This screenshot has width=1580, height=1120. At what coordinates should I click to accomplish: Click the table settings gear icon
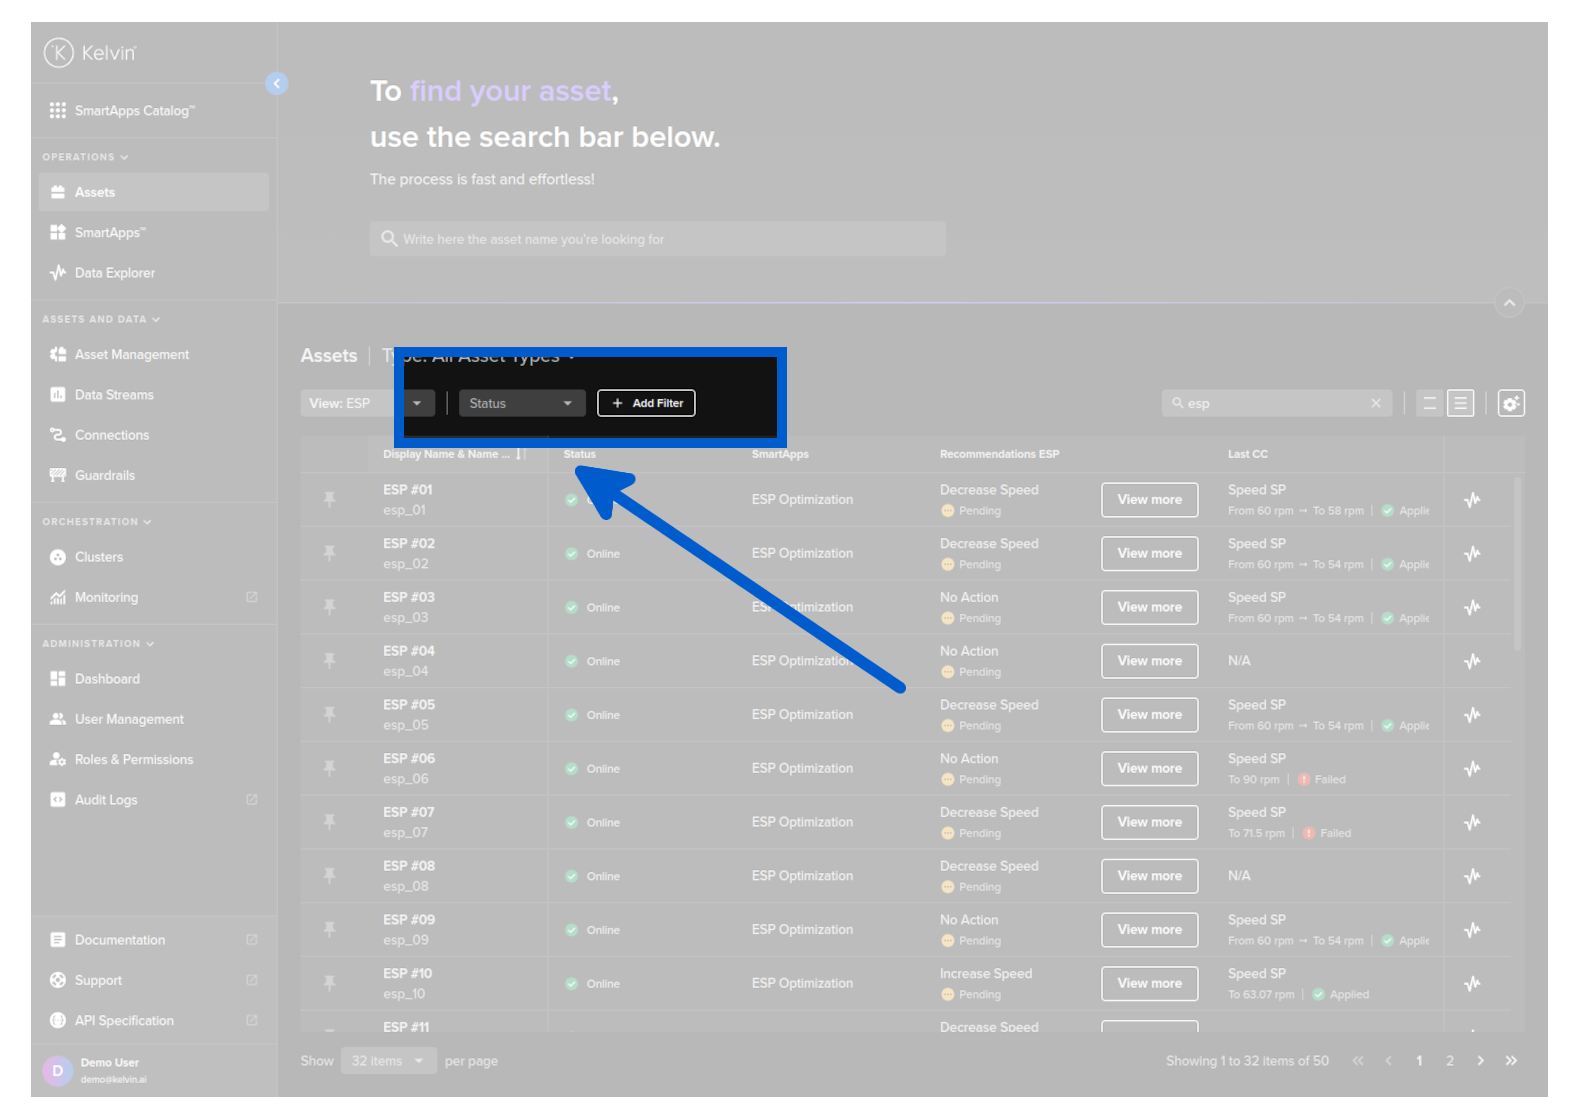pos(1510,403)
